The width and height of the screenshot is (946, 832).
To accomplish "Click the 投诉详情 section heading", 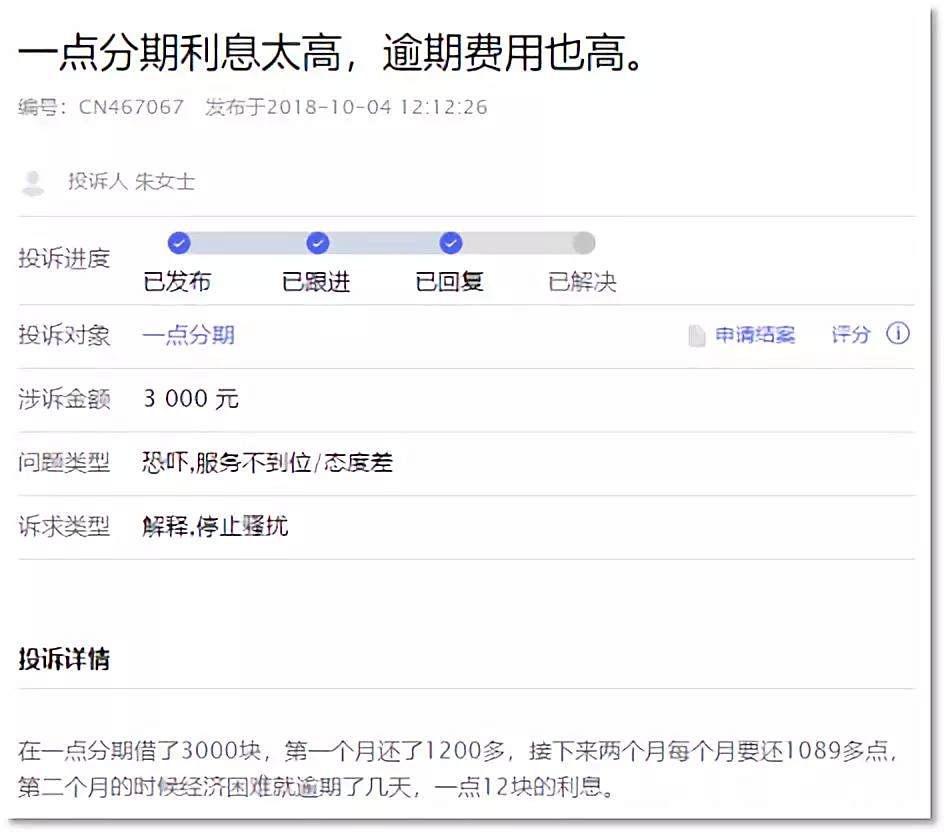I will [64, 659].
